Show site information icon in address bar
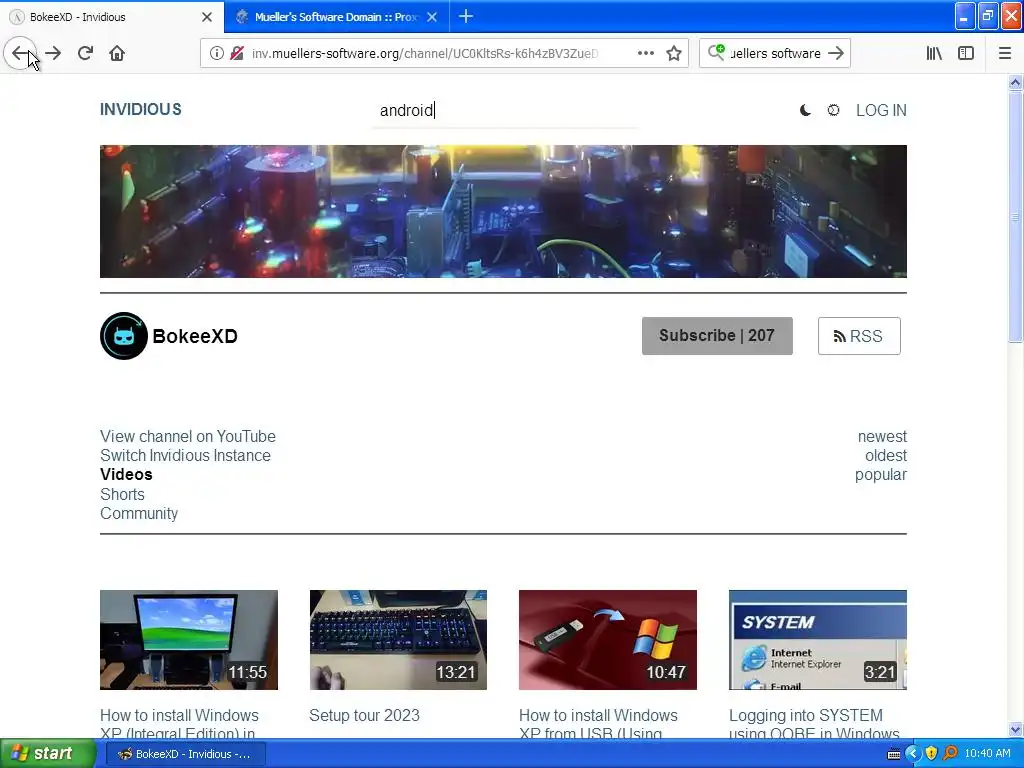1024x768 pixels. coord(216,53)
